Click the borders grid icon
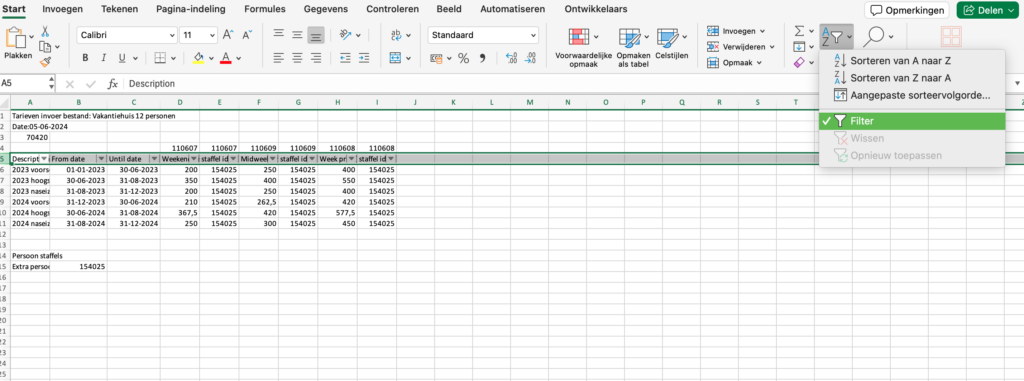 click(160, 58)
